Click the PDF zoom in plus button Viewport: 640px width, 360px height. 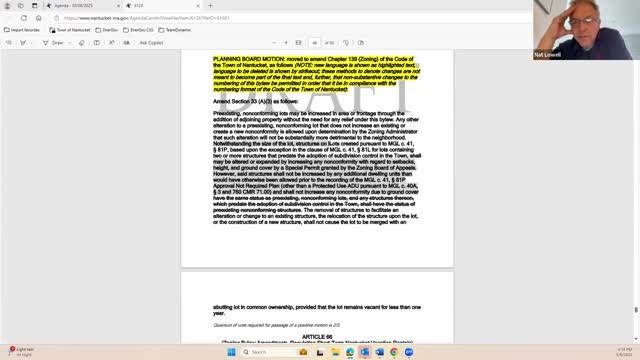tap(286, 43)
